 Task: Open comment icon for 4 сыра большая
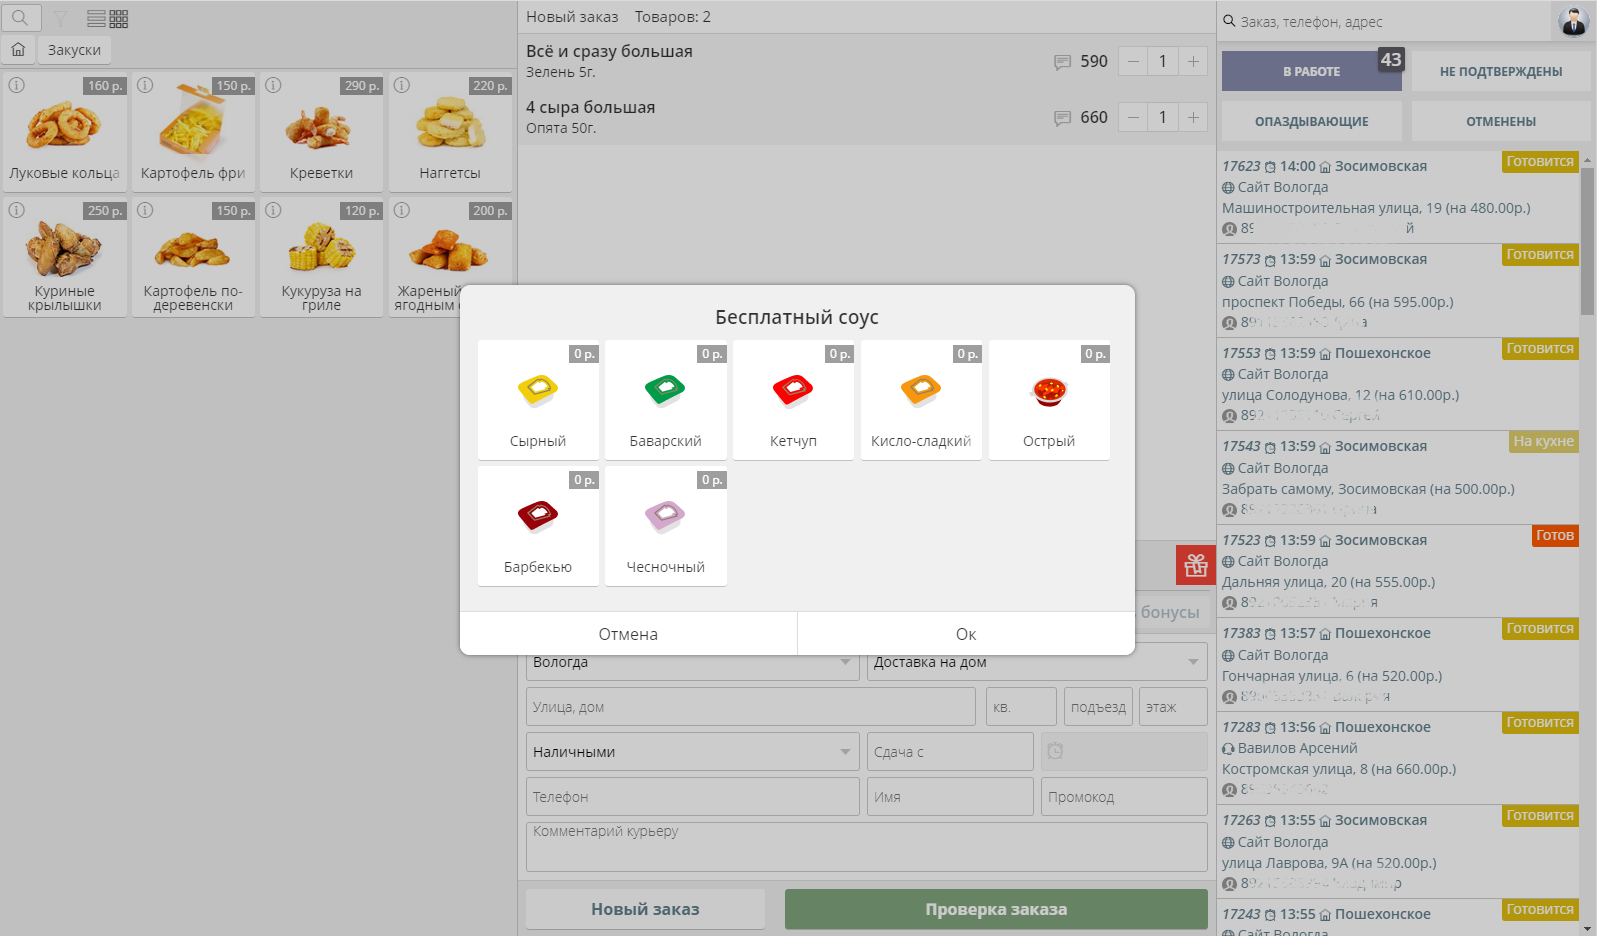[1062, 118]
